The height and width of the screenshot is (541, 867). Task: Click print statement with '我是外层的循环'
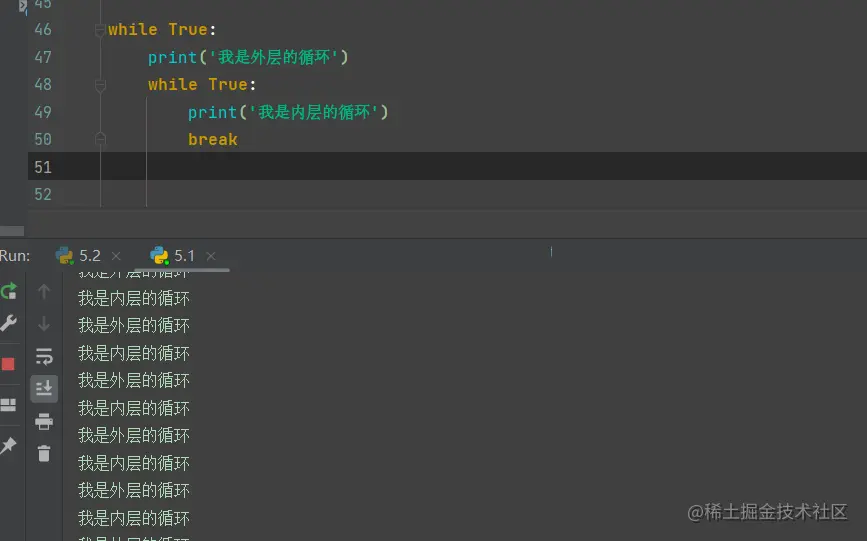tap(248, 57)
